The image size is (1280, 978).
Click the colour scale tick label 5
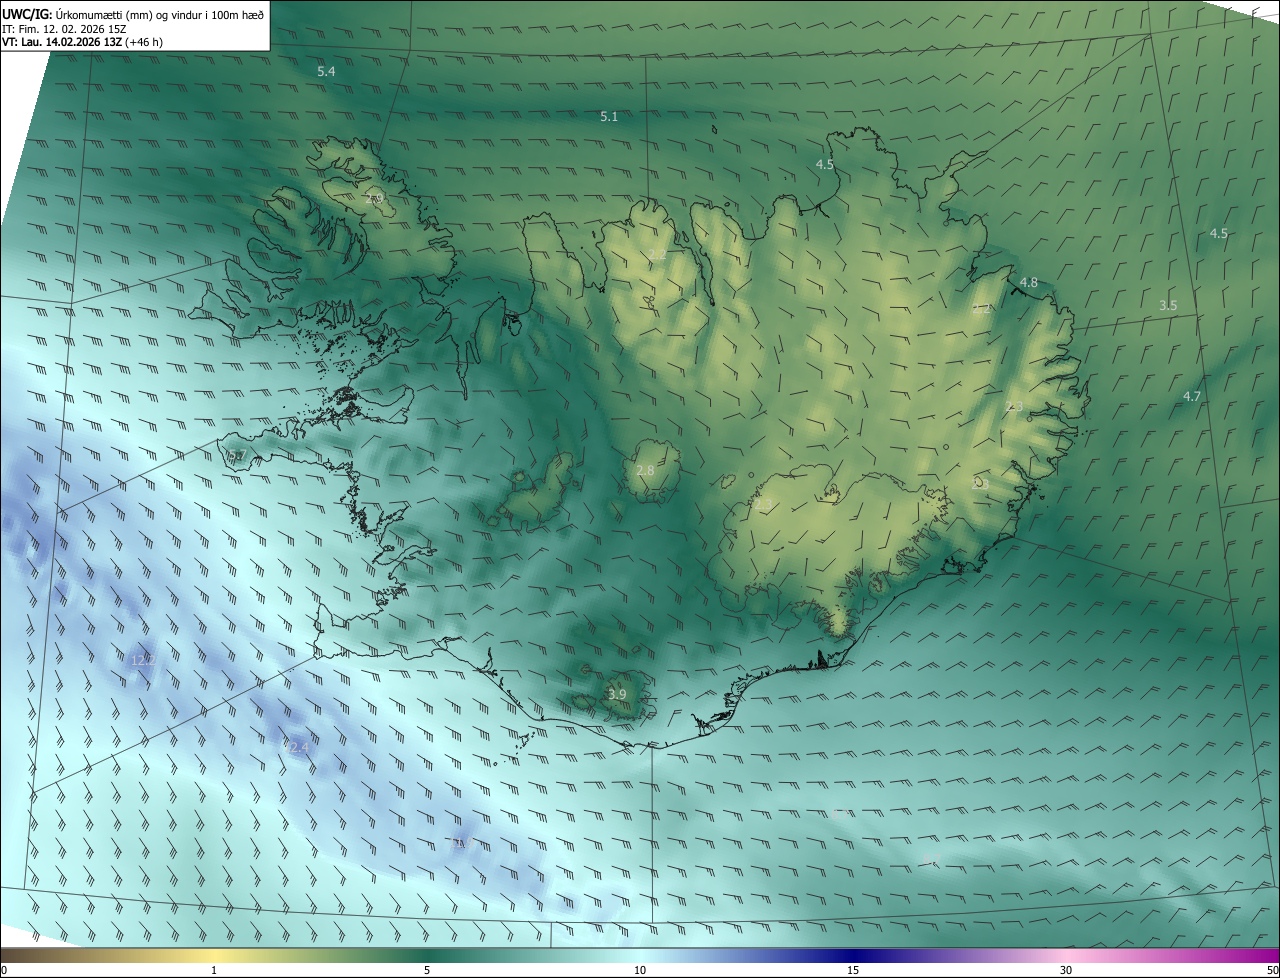point(427,970)
